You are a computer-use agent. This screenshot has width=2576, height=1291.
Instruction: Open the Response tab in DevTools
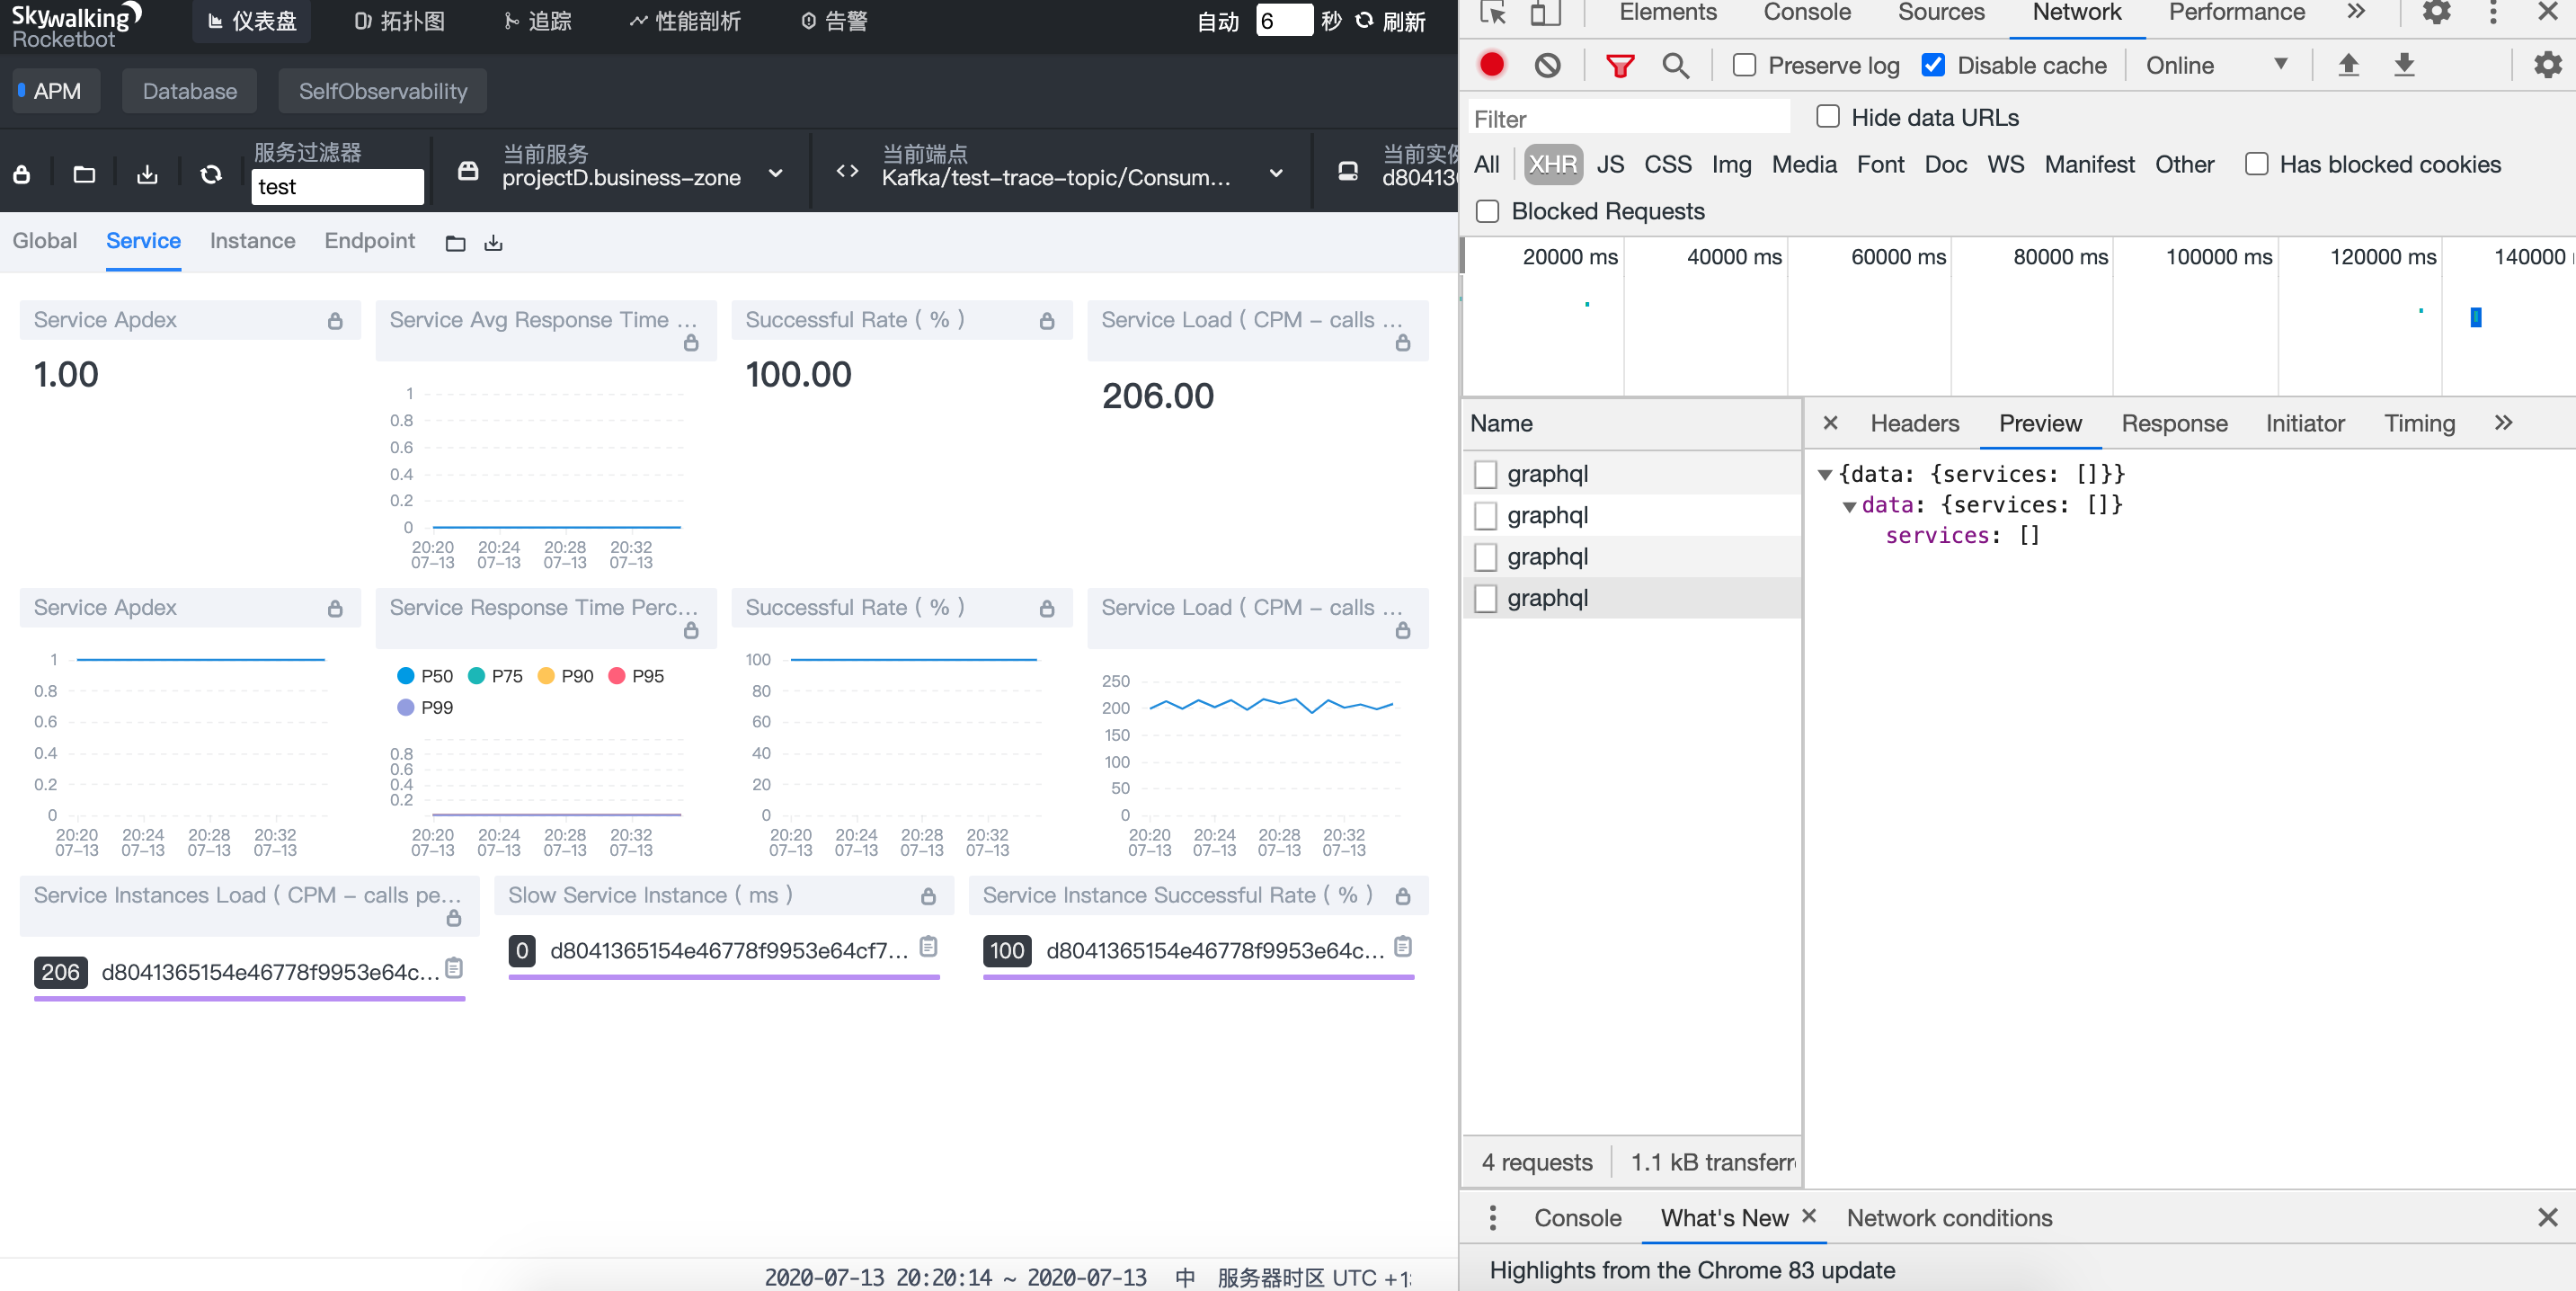pos(2173,423)
